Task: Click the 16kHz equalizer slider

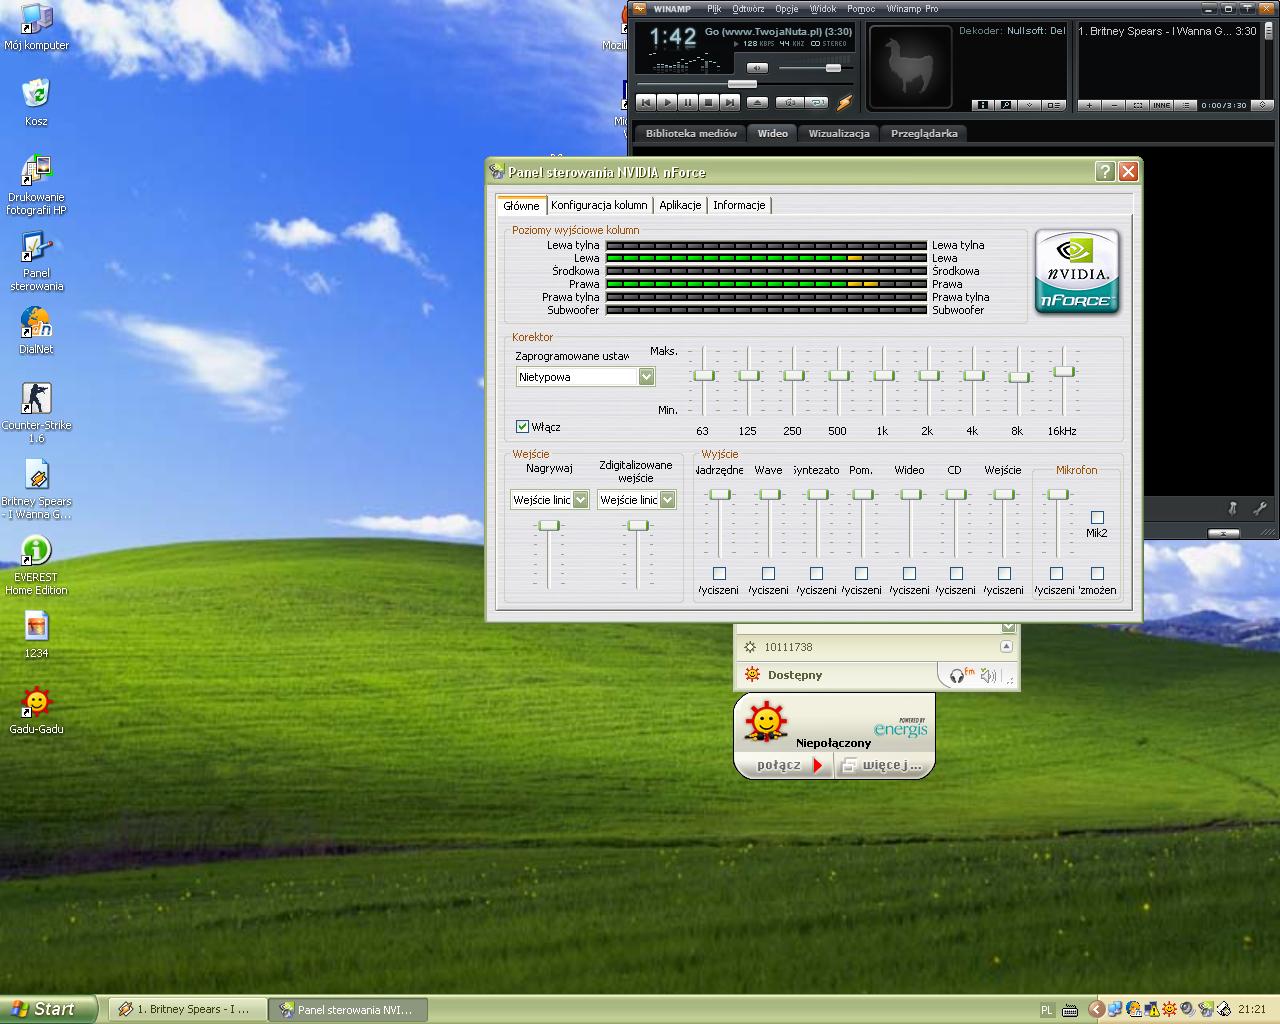Action: pos(1064,371)
